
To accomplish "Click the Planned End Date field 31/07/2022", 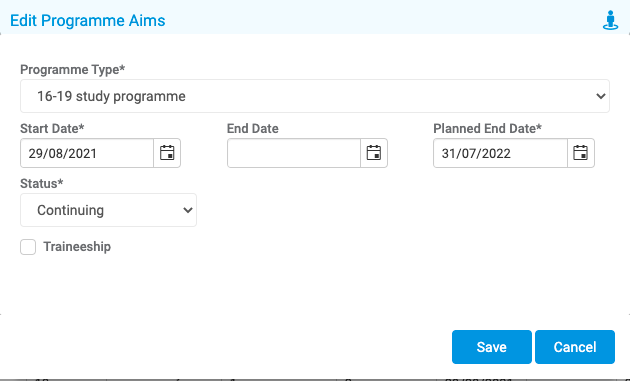I will pyautogui.click(x=501, y=153).
